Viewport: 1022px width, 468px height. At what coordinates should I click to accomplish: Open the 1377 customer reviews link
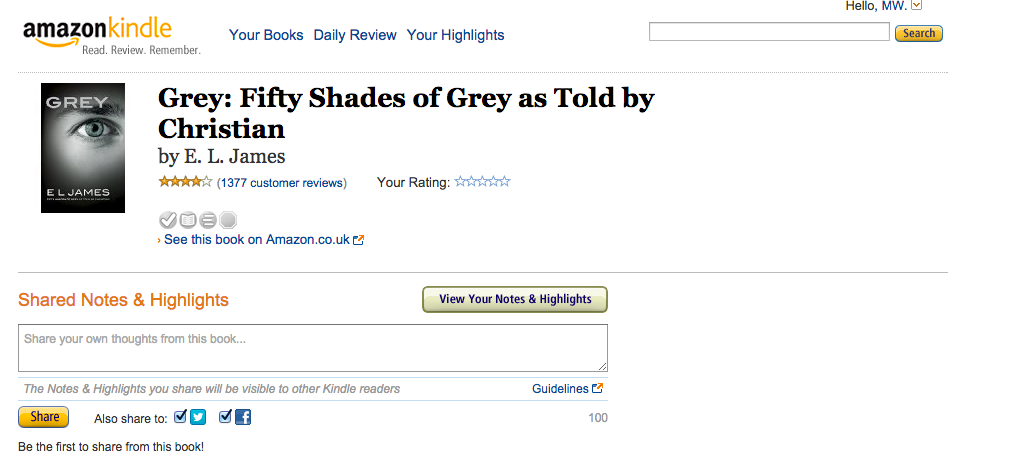tap(282, 183)
